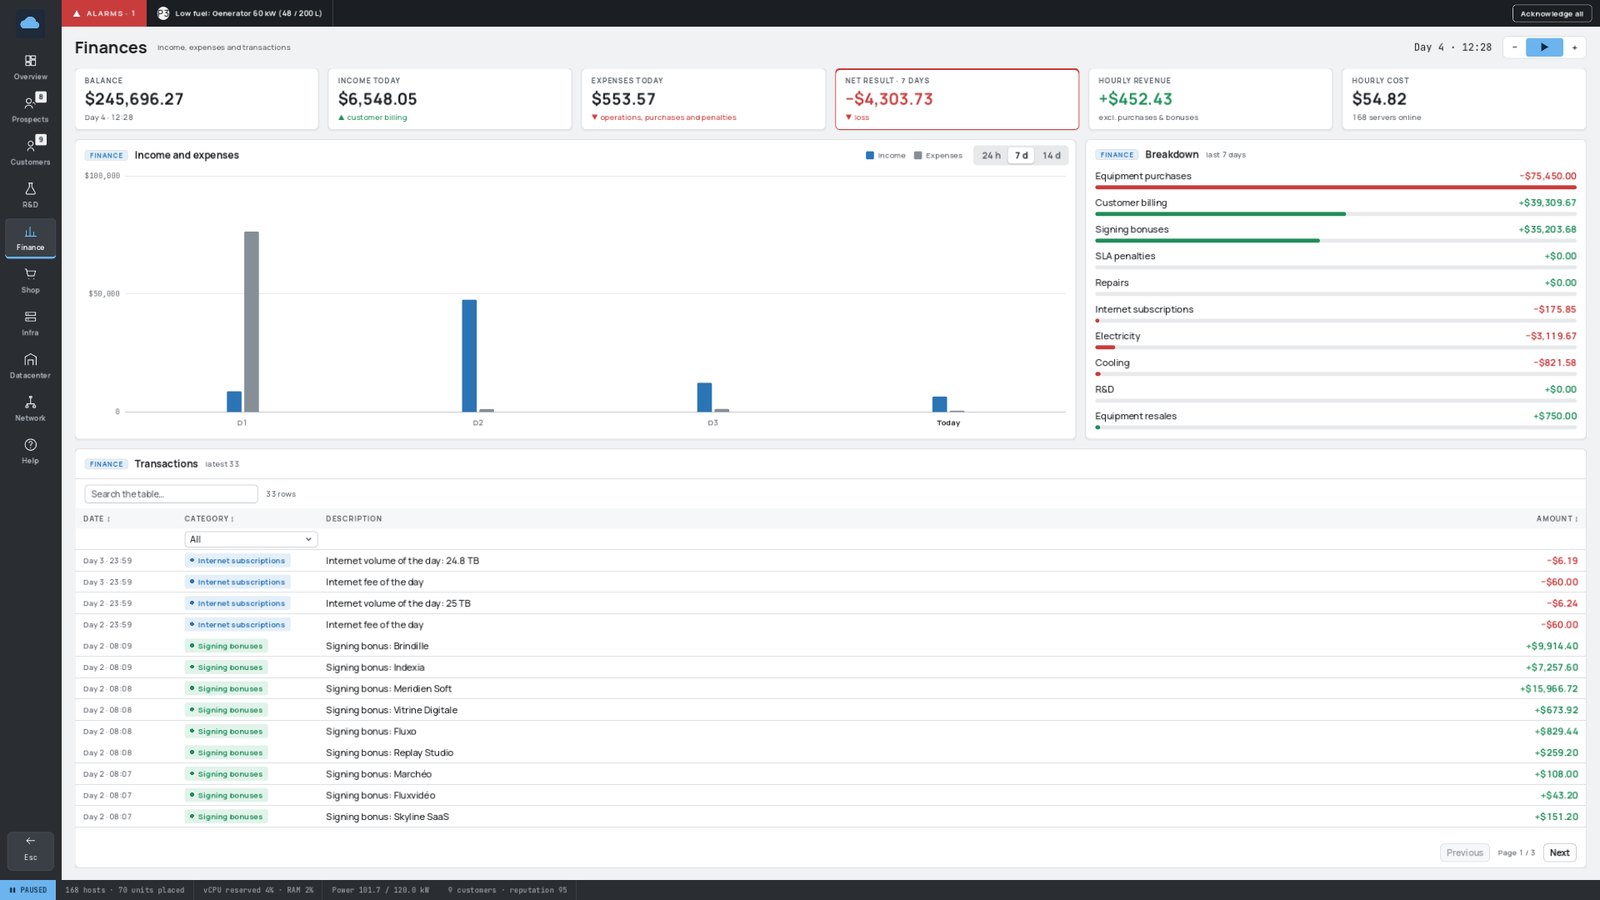Click the Power 101.7 / 120.0 kW status
The height and width of the screenshot is (900, 1600).
click(380, 890)
